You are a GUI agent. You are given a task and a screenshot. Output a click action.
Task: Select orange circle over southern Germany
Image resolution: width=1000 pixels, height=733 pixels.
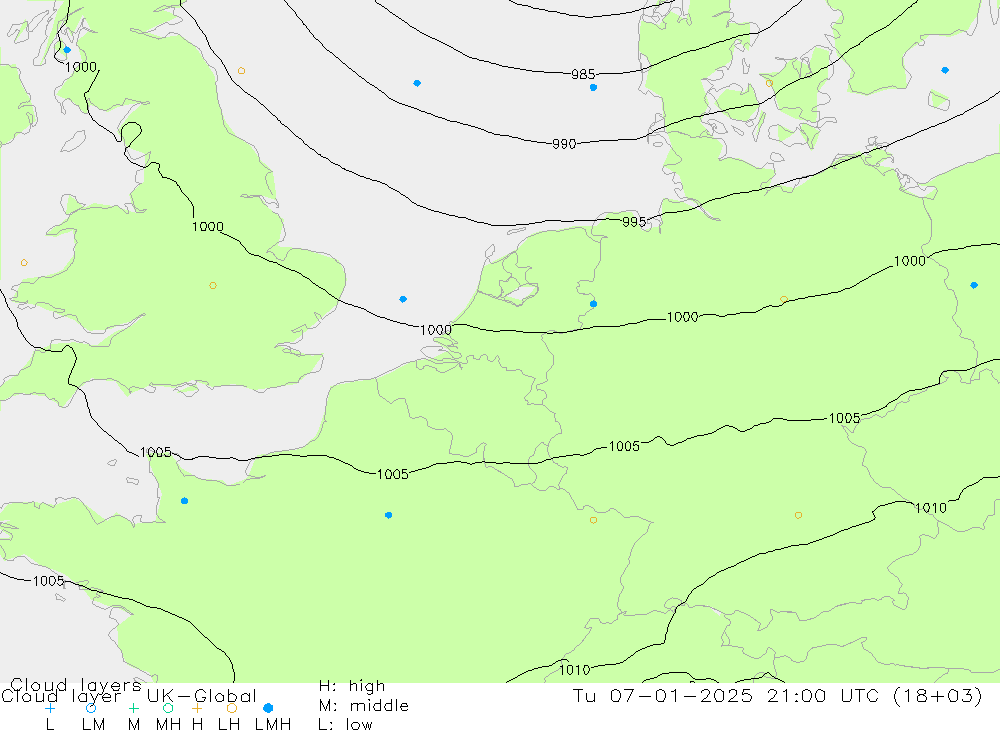pyautogui.click(x=798, y=515)
